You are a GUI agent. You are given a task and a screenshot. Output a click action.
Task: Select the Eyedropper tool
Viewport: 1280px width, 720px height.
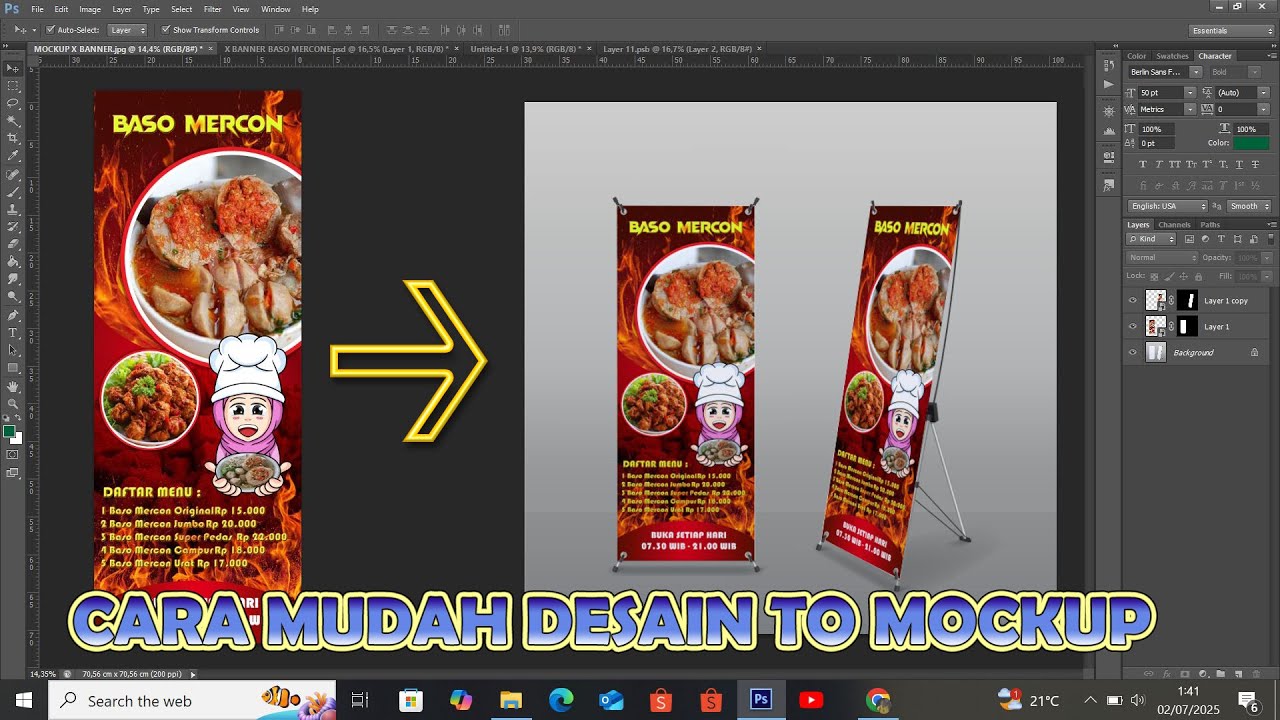coord(13,156)
